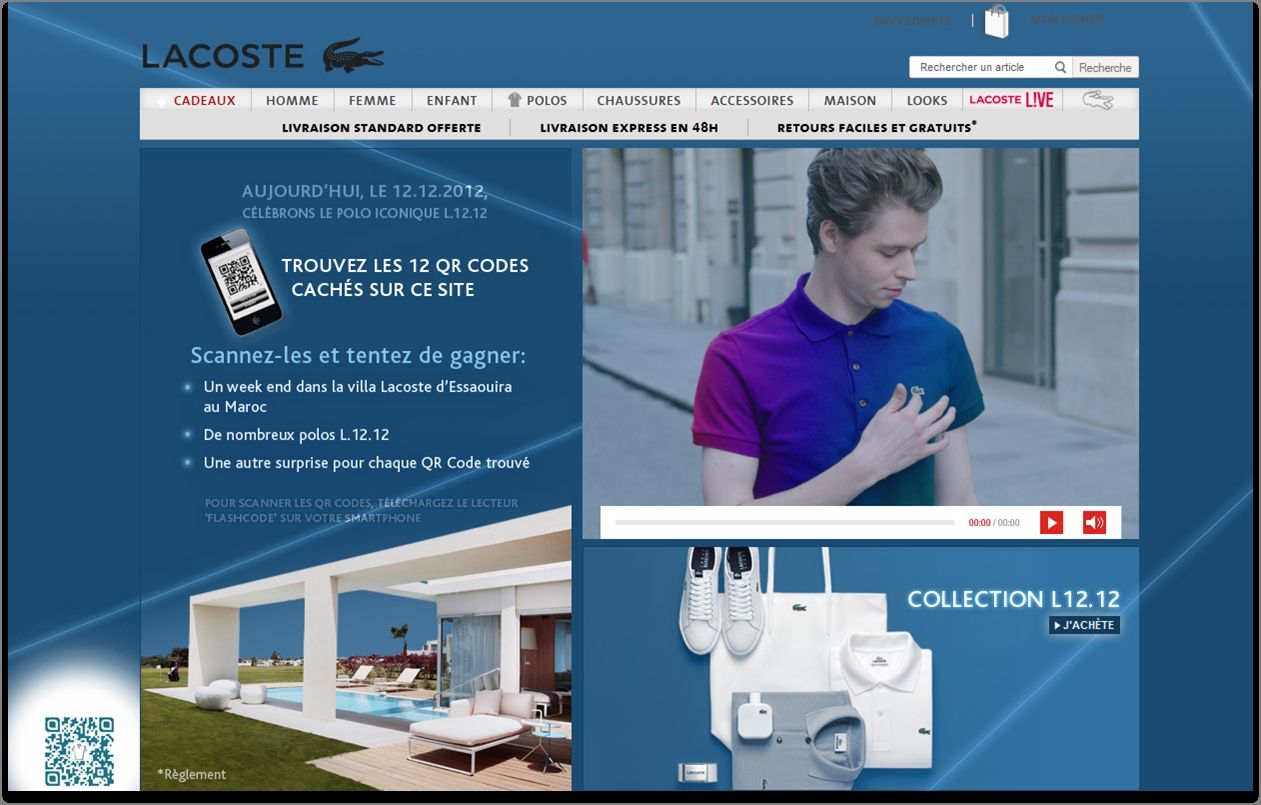Mute the video sound
This screenshot has height=805, width=1261.
[1094, 522]
